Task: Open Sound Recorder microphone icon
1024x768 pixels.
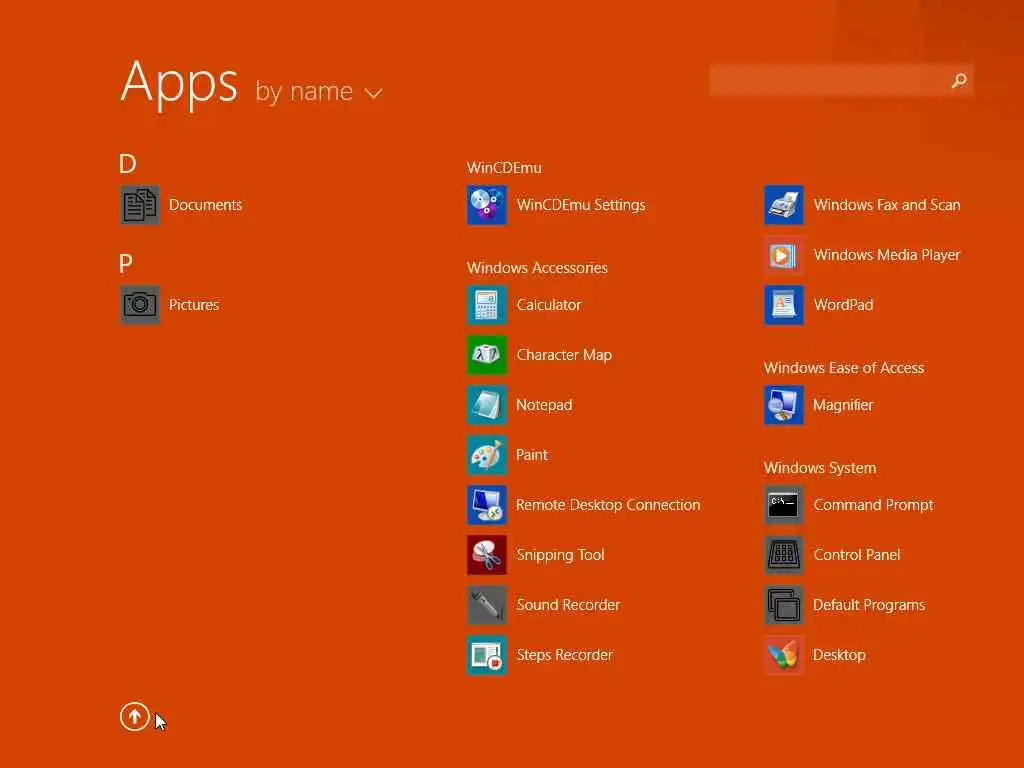Action: [x=487, y=605]
